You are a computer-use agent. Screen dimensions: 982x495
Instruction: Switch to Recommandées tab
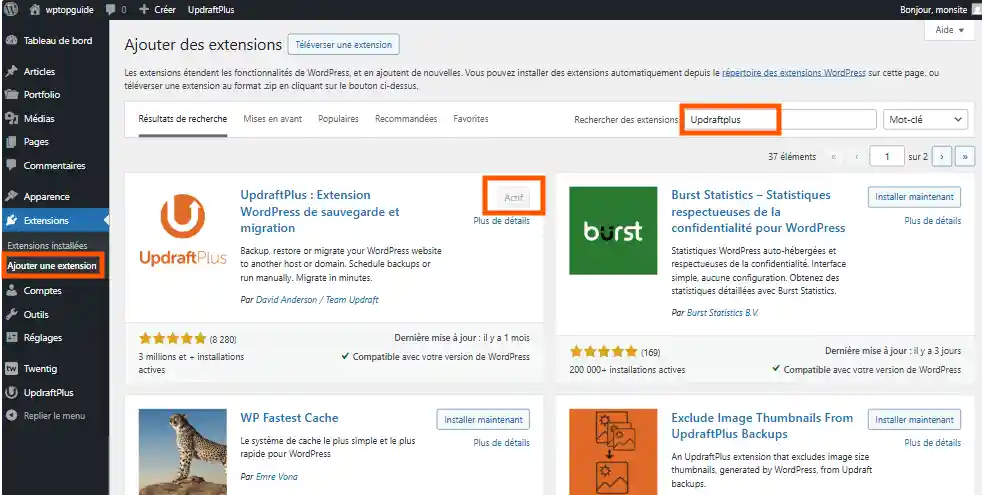pyautogui.click(x=406, y=119)
